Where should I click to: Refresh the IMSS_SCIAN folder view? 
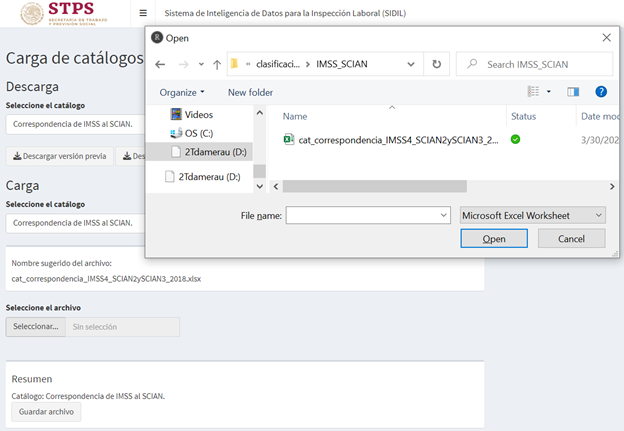(436, 64)
